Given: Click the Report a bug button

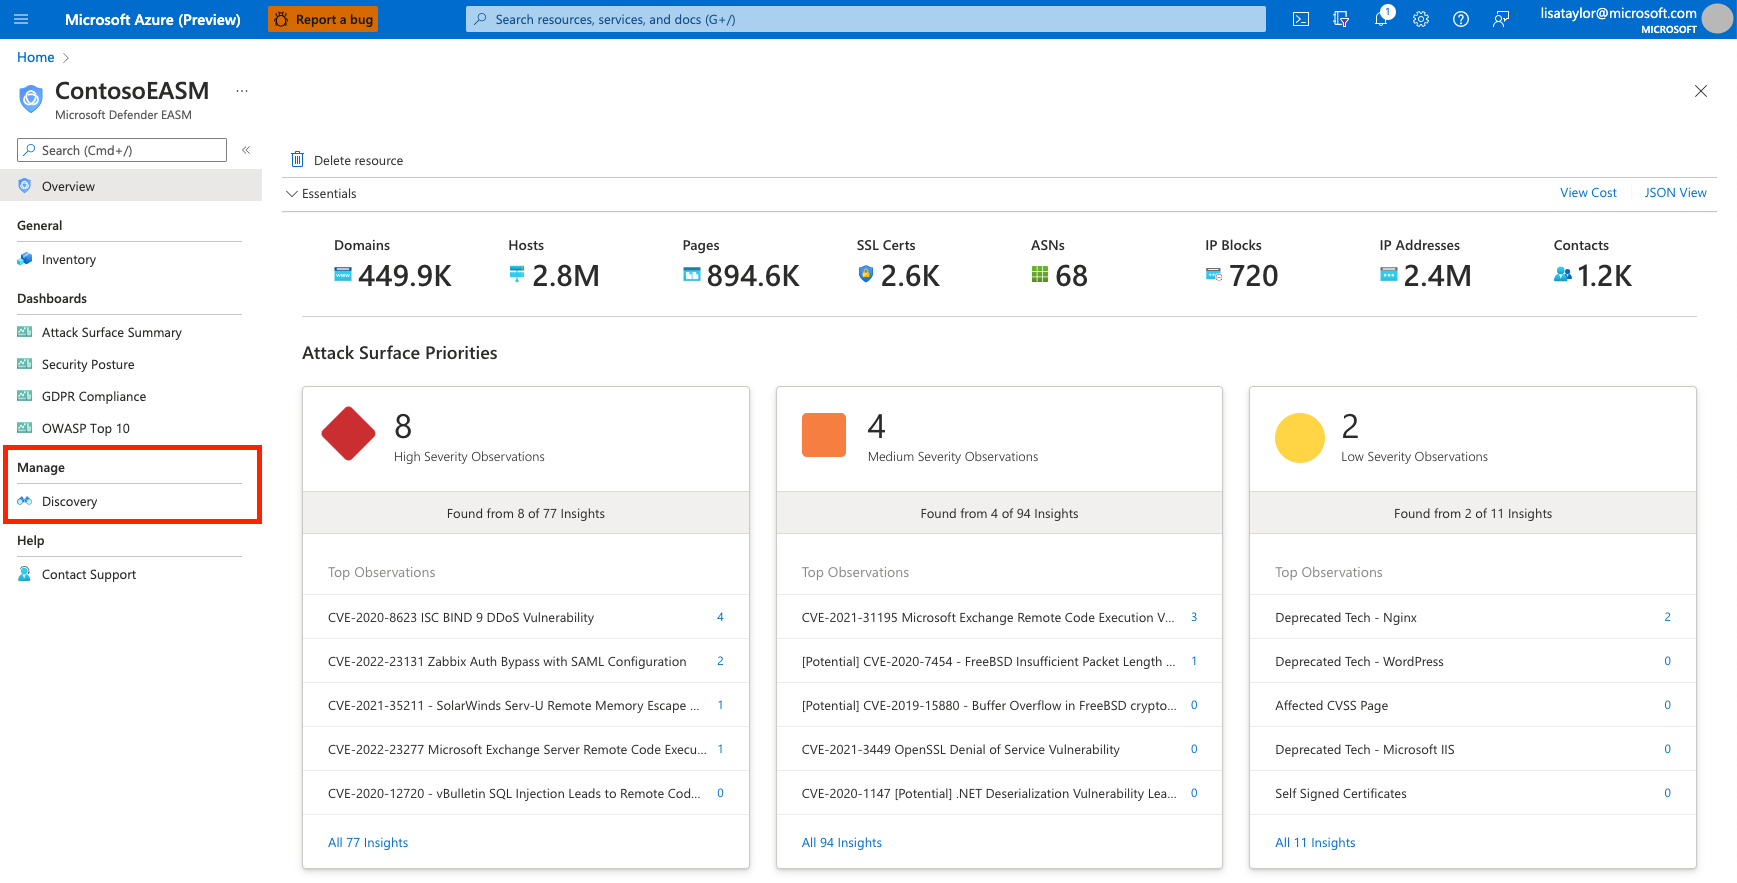Looking at the screenshot, I should (x=323, y=19).
